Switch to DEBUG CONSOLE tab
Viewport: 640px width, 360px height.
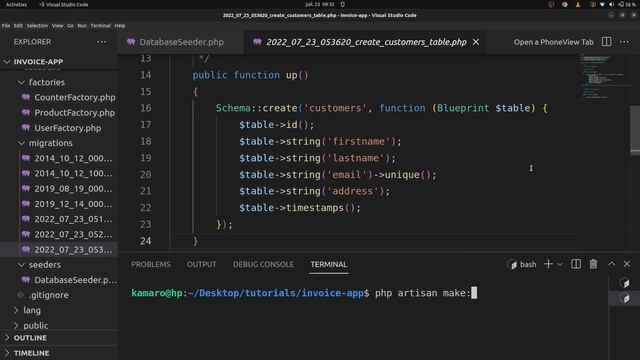pos(263,264)
